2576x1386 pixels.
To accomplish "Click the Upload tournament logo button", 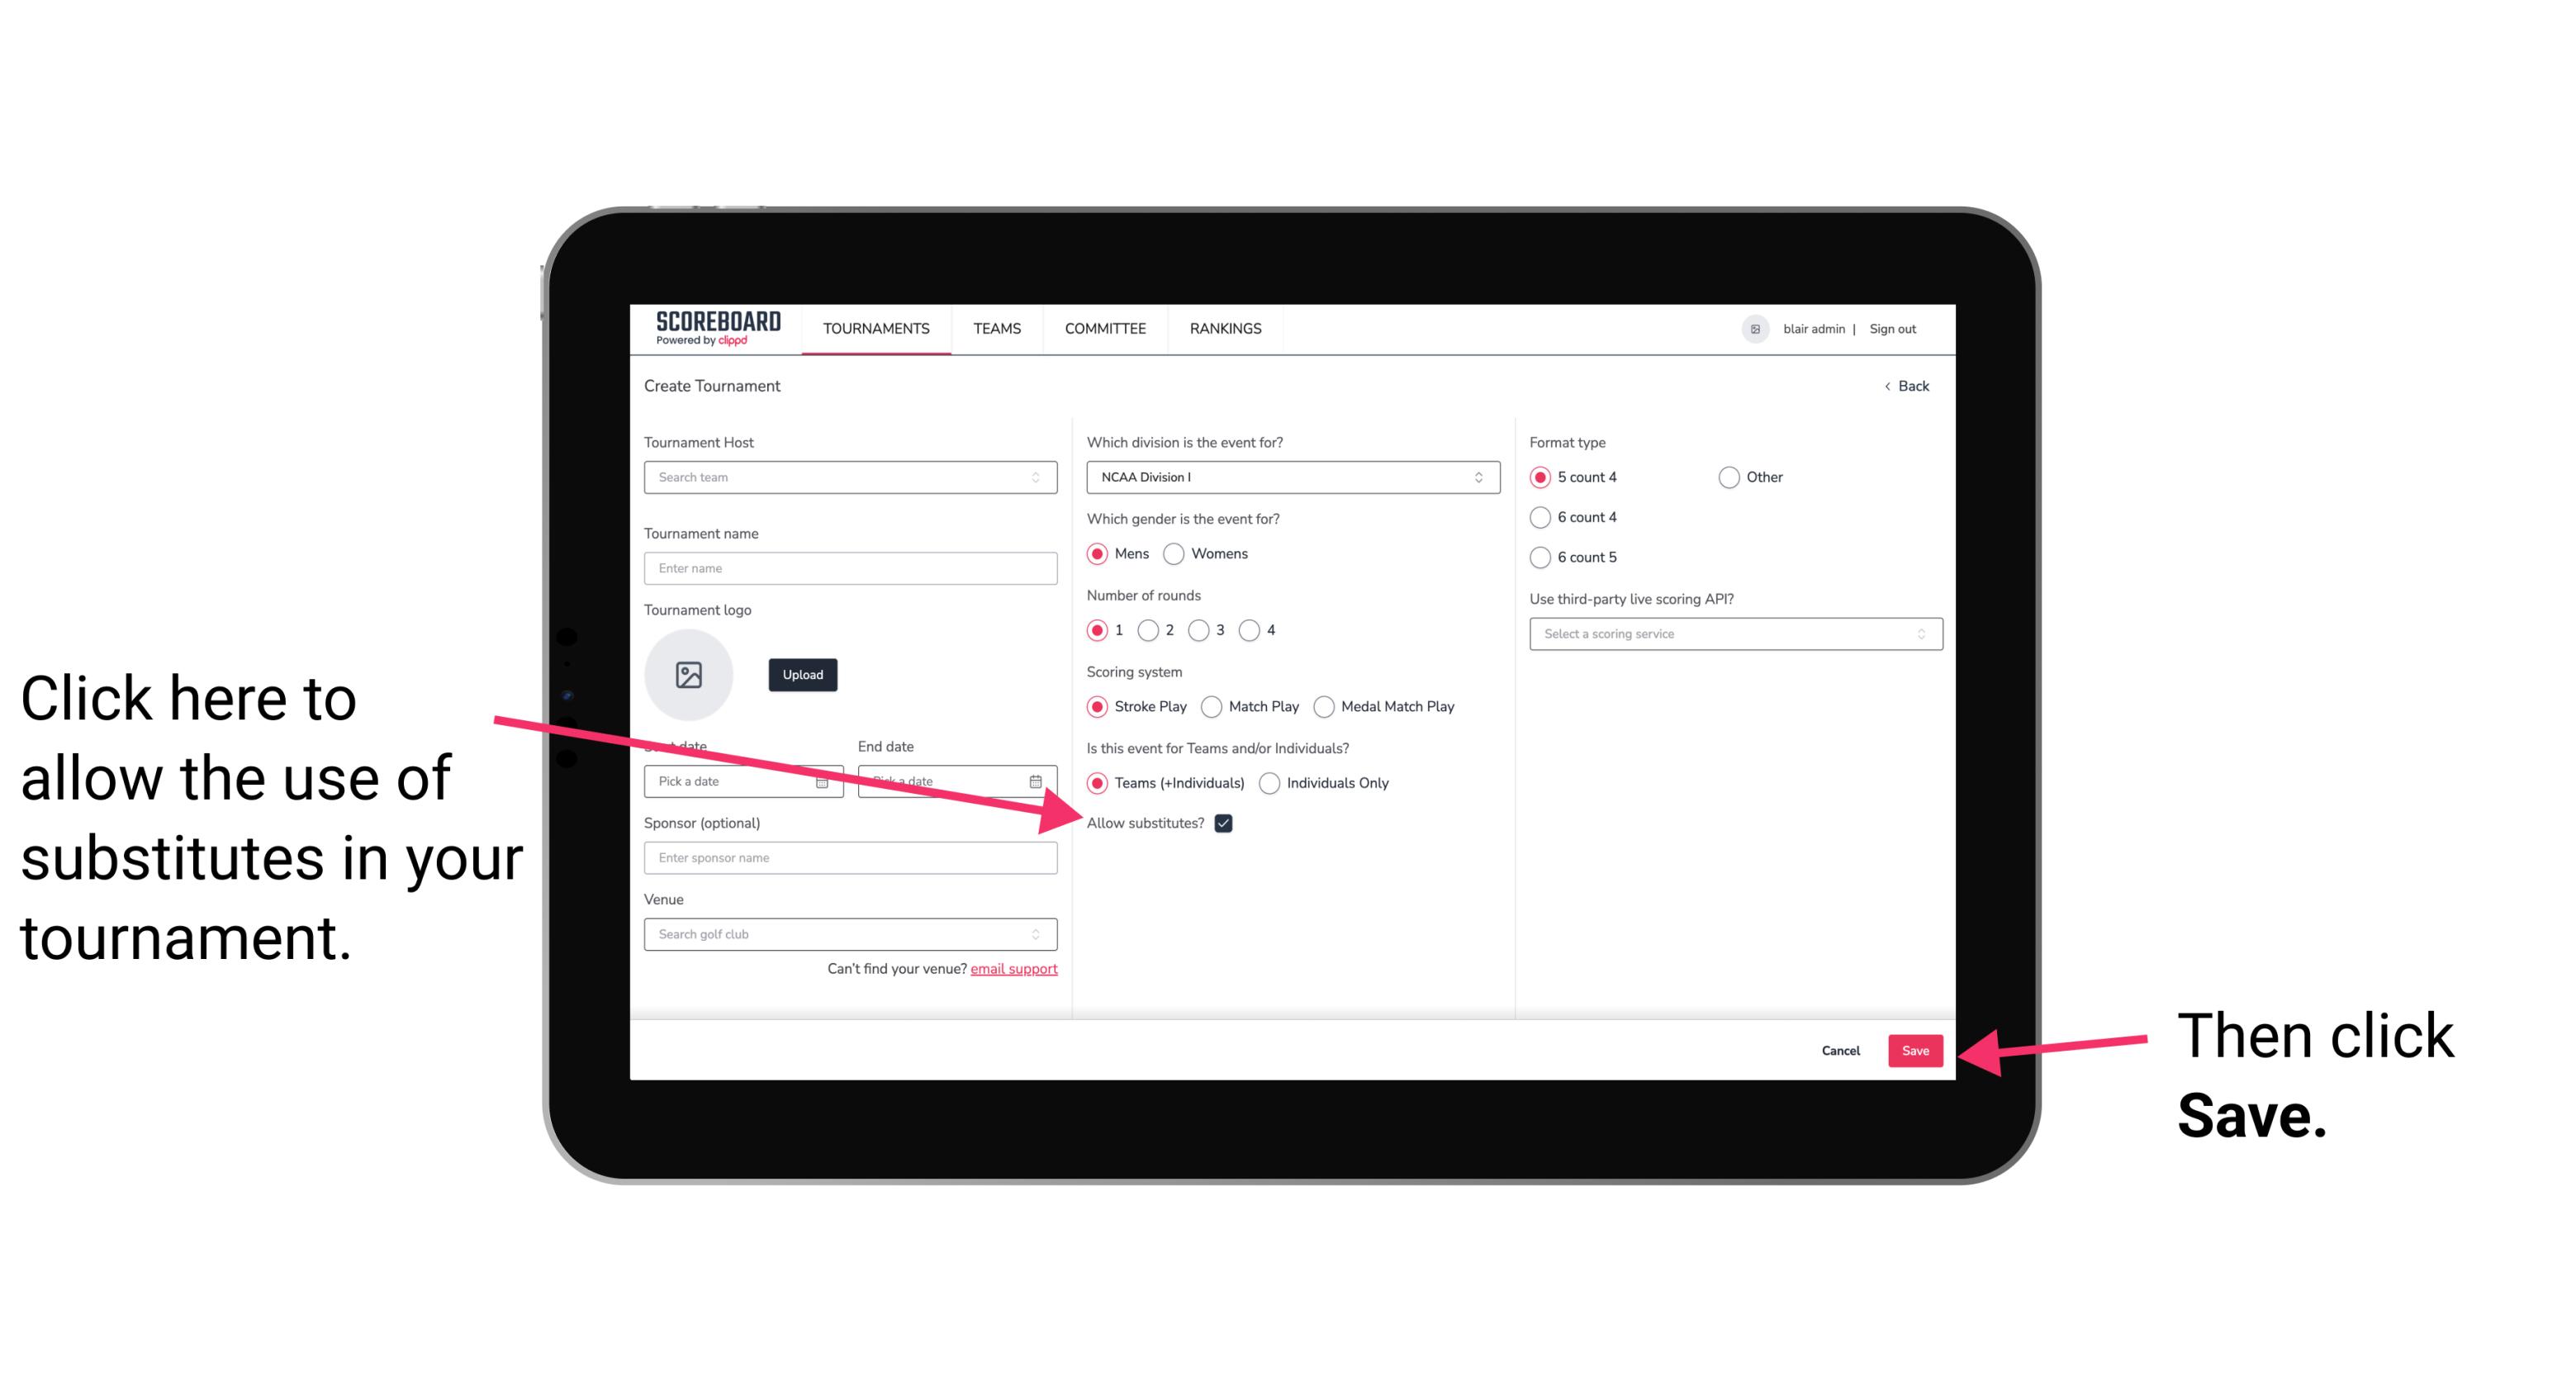I will pyautogui.click(x=799, y=674).
